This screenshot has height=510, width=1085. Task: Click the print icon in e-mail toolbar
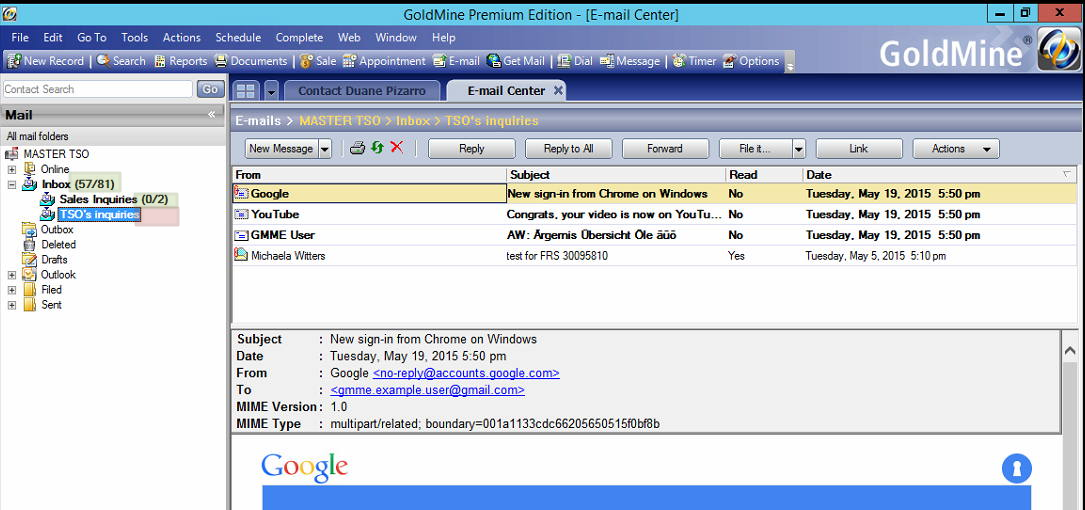pyautogui.click(x=357, y=149)
